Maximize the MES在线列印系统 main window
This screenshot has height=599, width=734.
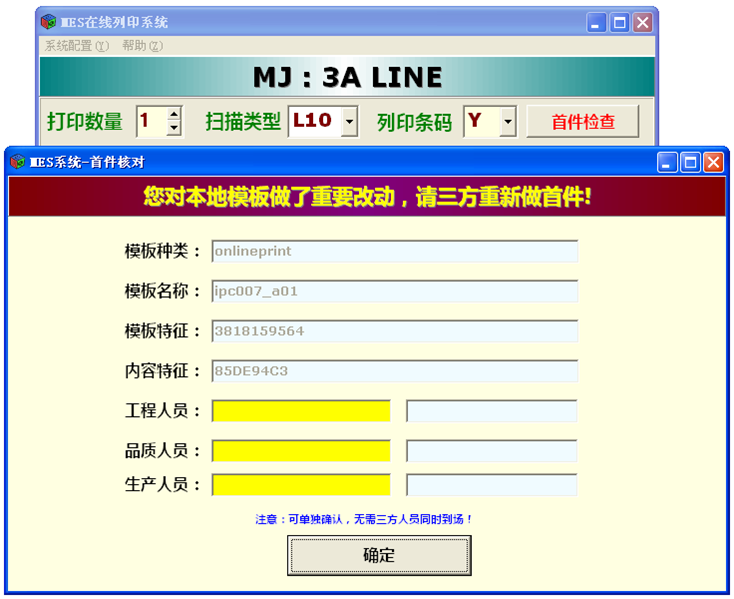coord(620,22)
